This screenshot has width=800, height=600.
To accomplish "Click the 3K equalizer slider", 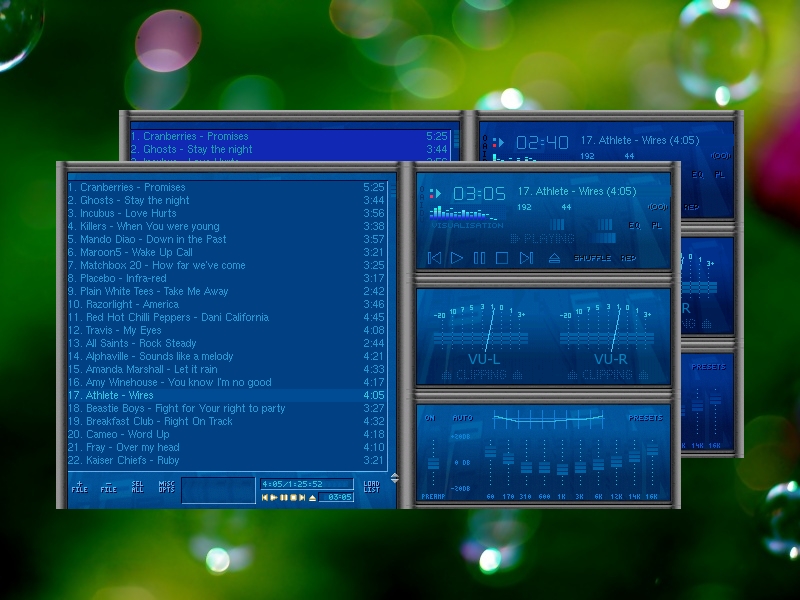I will point(580,467).
